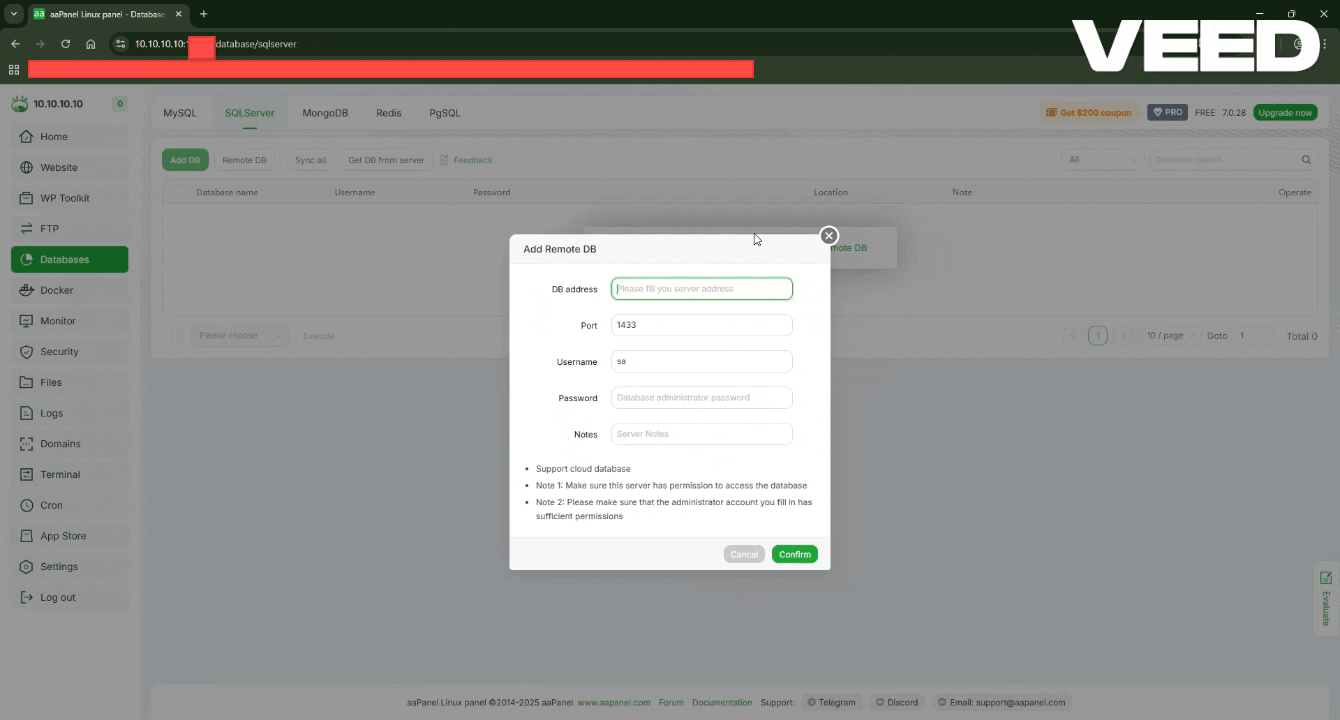Switch to the Redis tab
This screenshot has height=720, width=1340.
[389, 113]
